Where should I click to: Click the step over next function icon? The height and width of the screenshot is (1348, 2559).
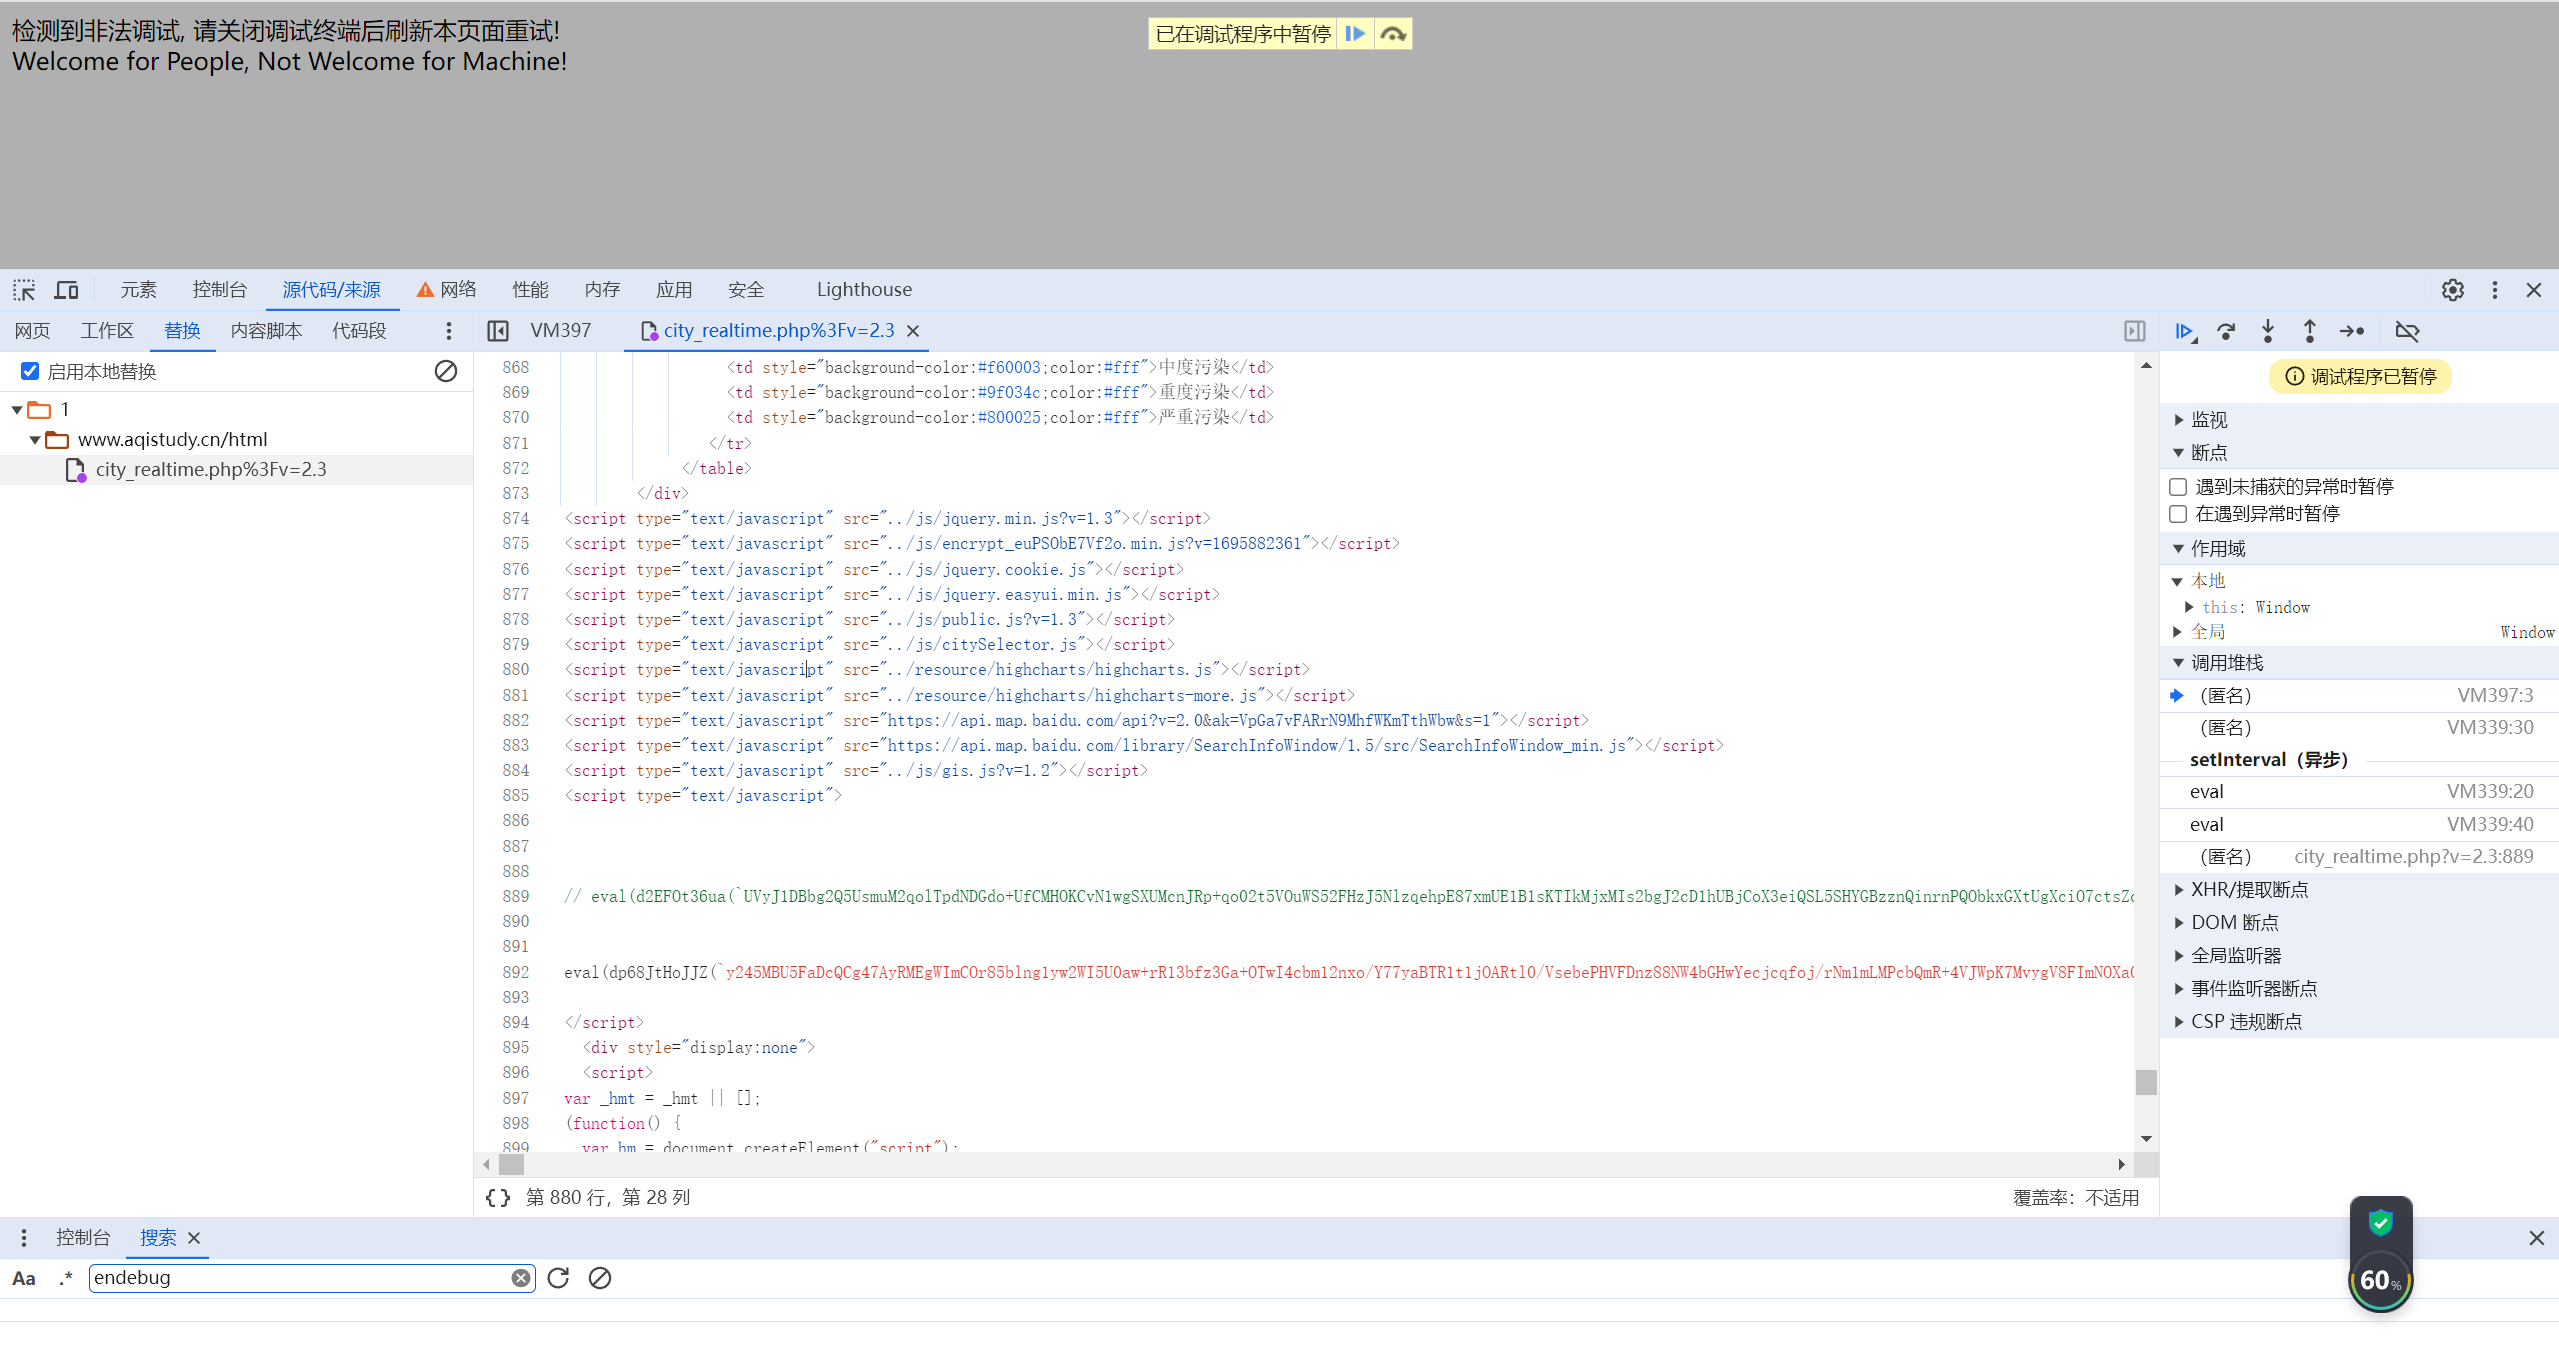(2226, 331)
